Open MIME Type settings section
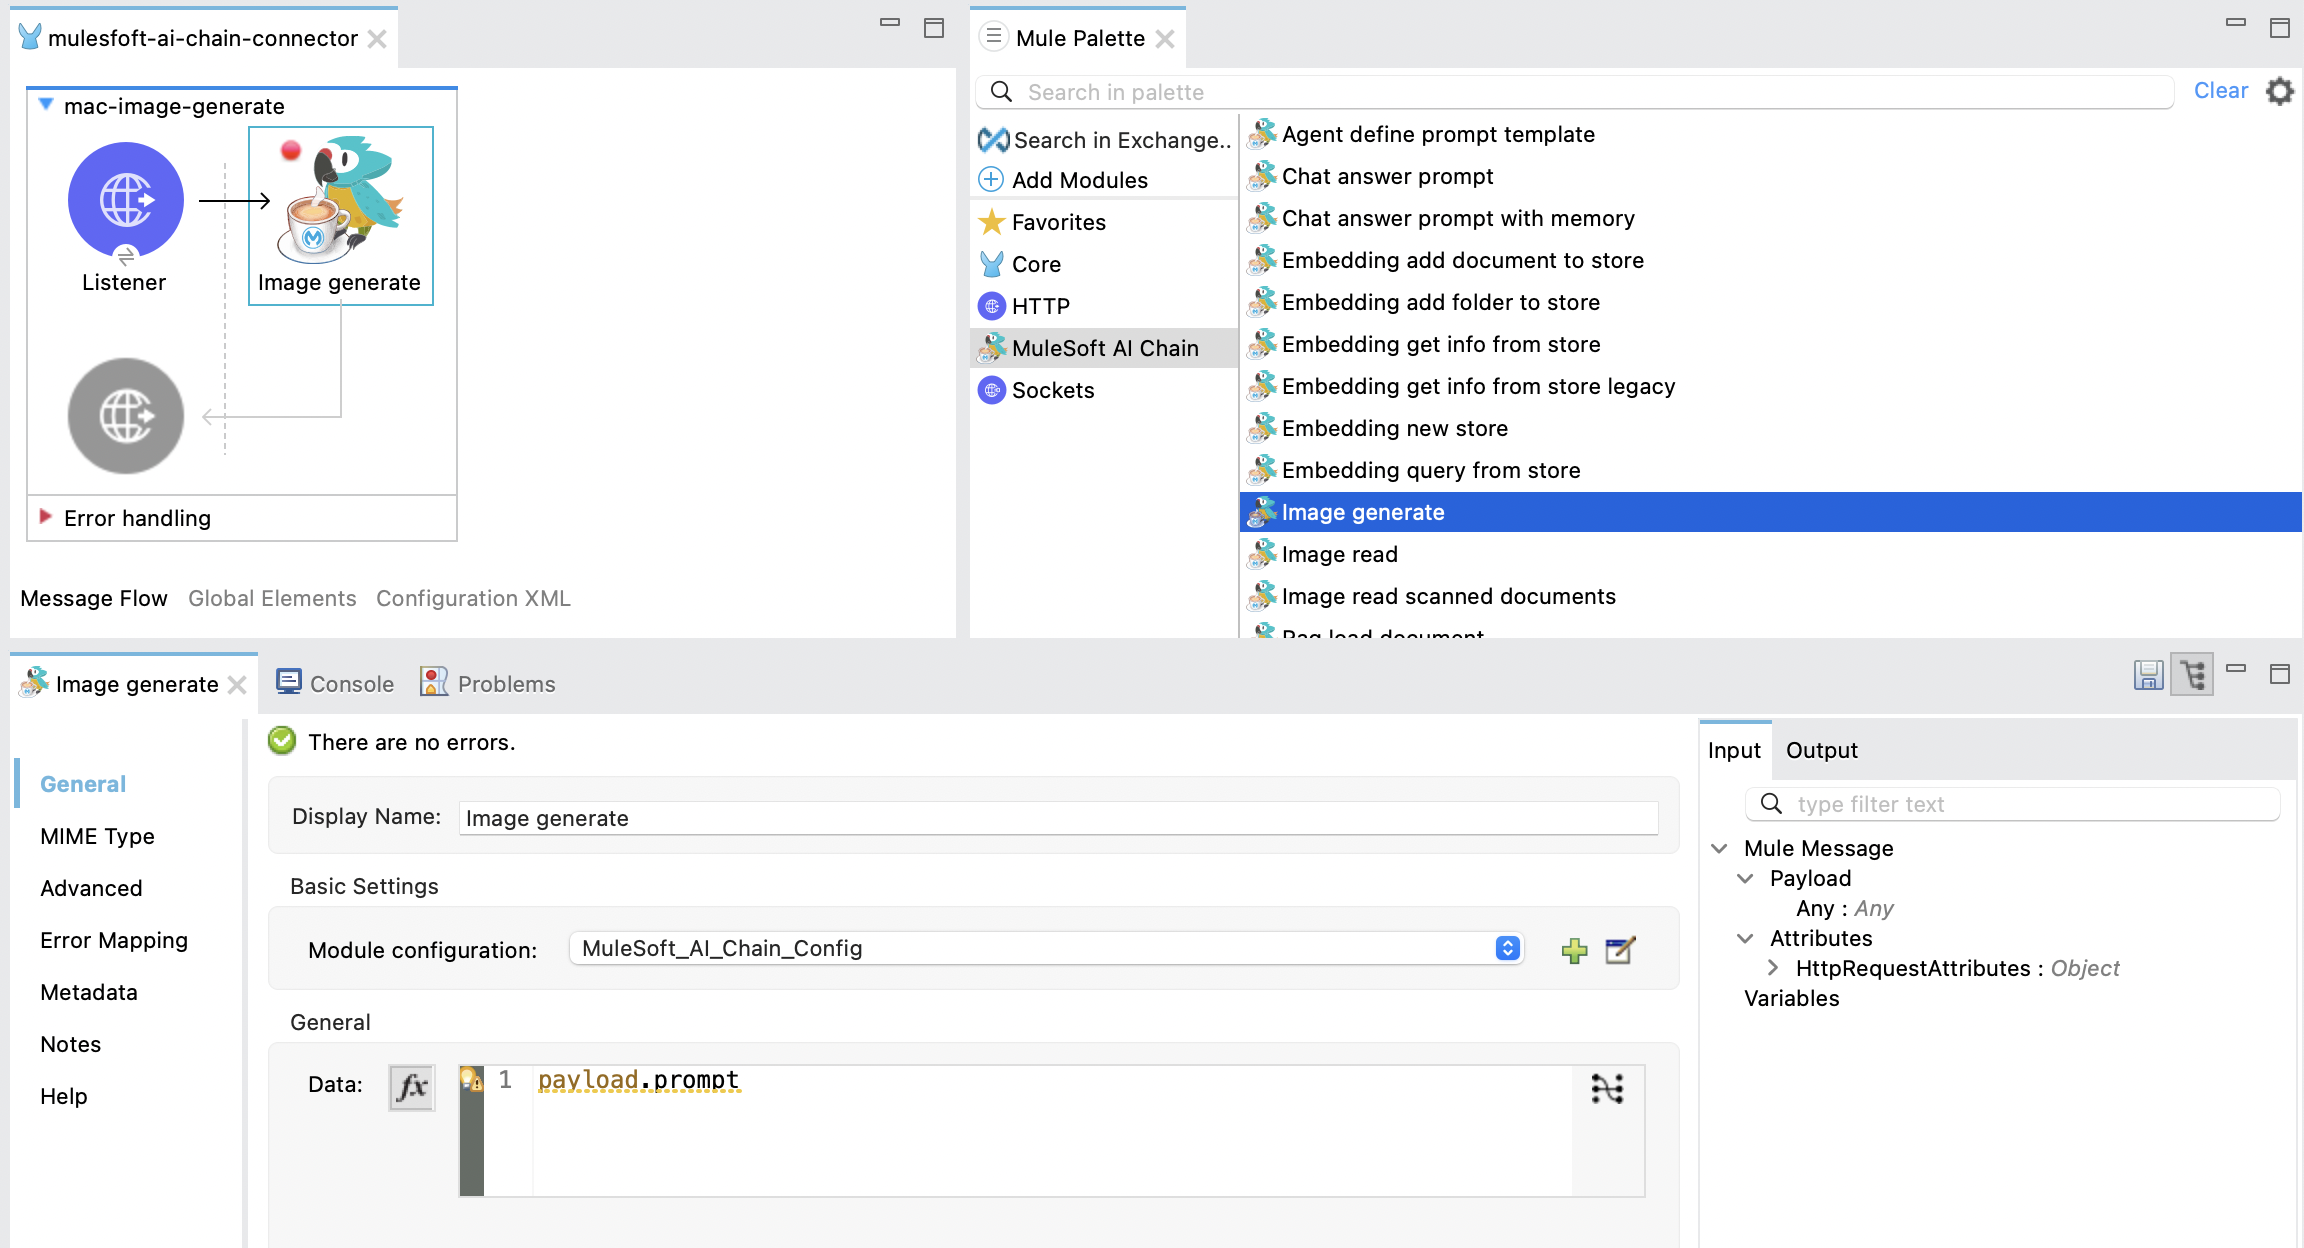The height and width of the screenshot is (1248, 2304). [97, 836]
